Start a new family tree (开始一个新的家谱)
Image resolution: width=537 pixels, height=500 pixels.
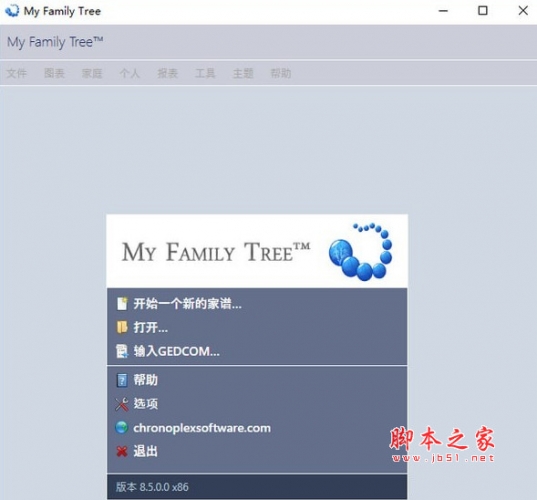187,303
